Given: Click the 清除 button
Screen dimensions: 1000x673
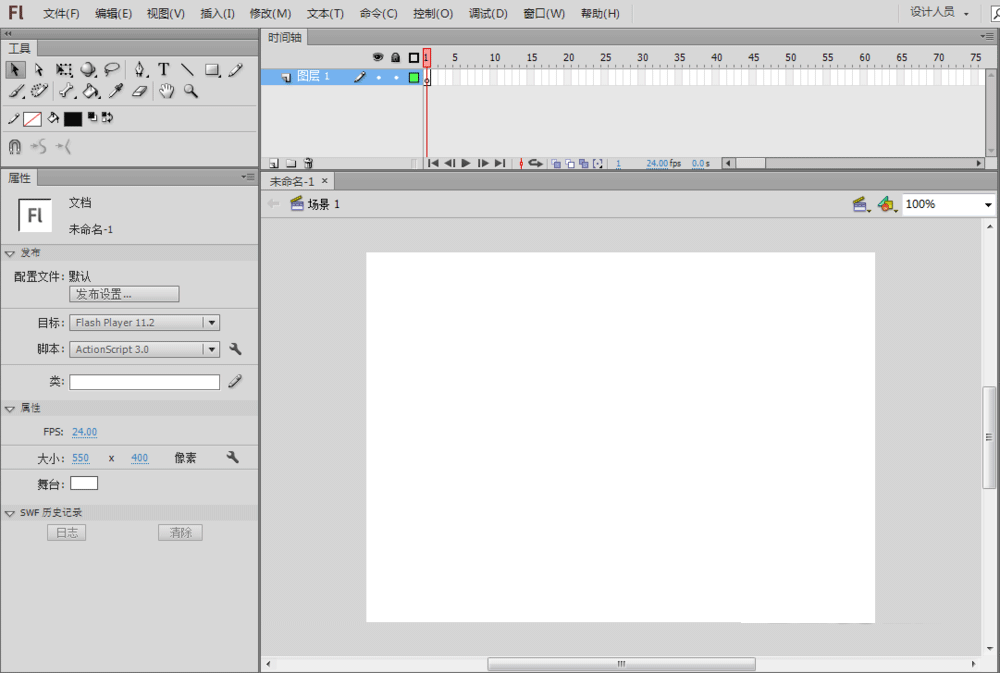Looking at the screenshot, I should 180,533.
